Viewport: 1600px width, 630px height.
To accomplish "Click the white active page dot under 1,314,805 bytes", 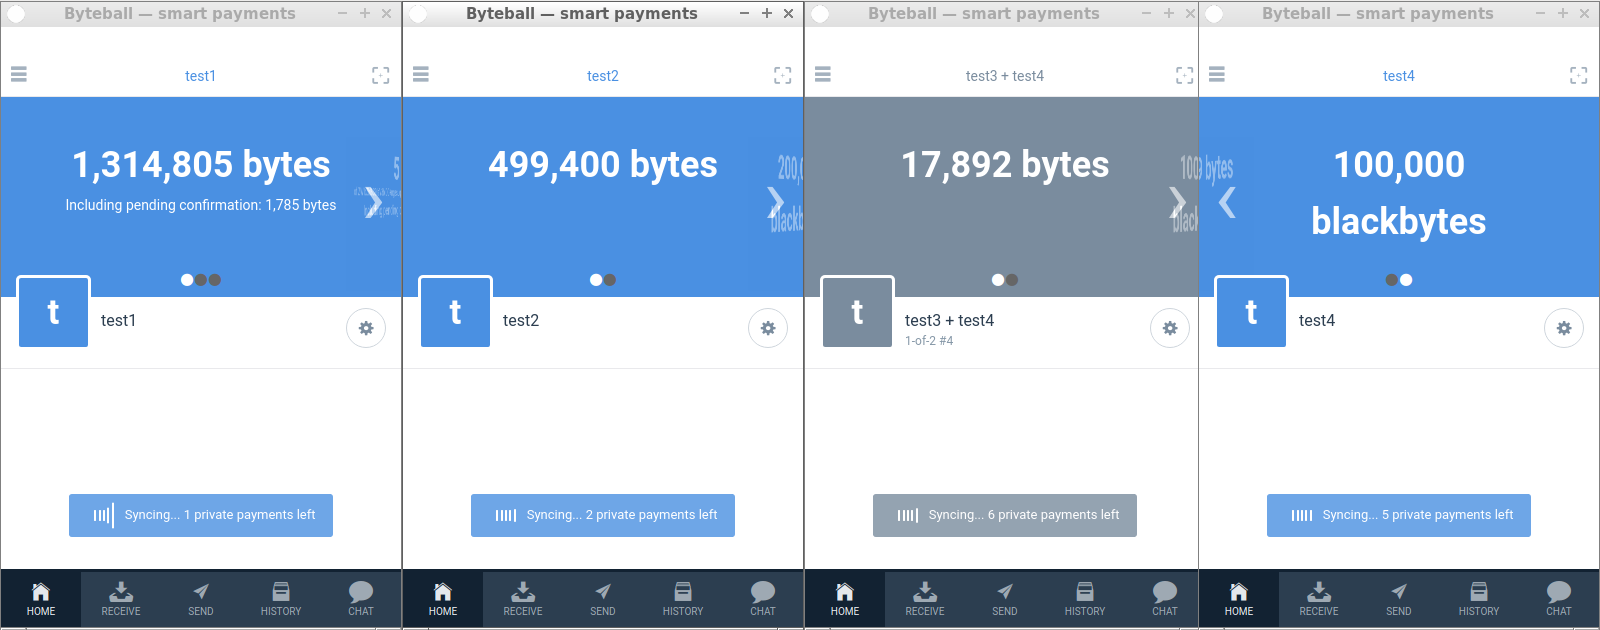I will (x=187, y=280).
